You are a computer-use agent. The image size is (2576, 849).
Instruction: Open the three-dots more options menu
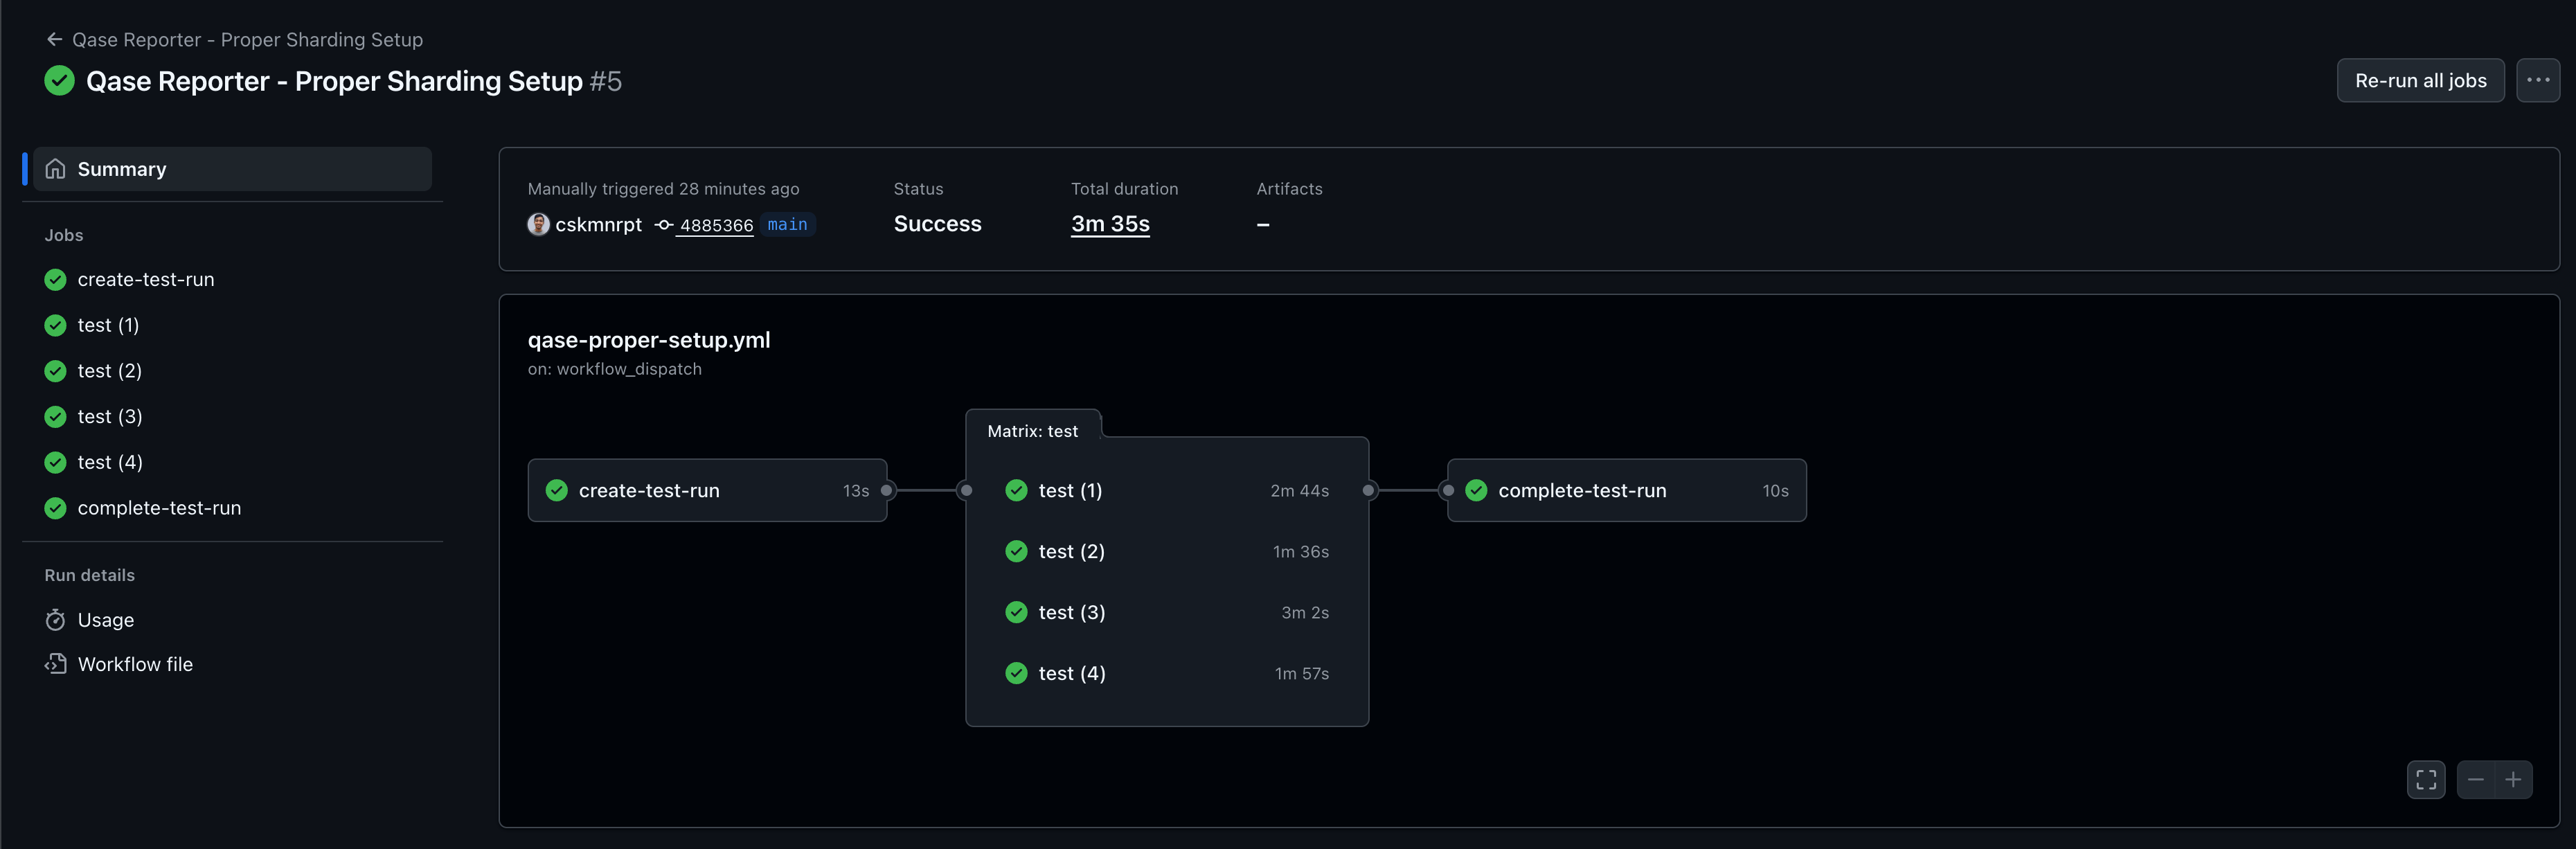[x=2537, y=81]
